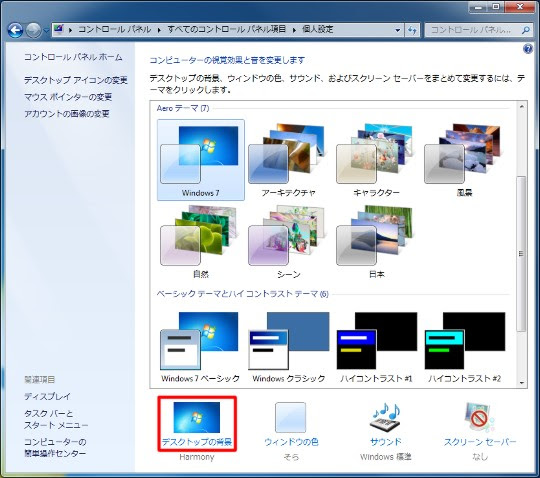
Task: Click the theme list vertical scrollbar thumb
Action: click(521, 254)
